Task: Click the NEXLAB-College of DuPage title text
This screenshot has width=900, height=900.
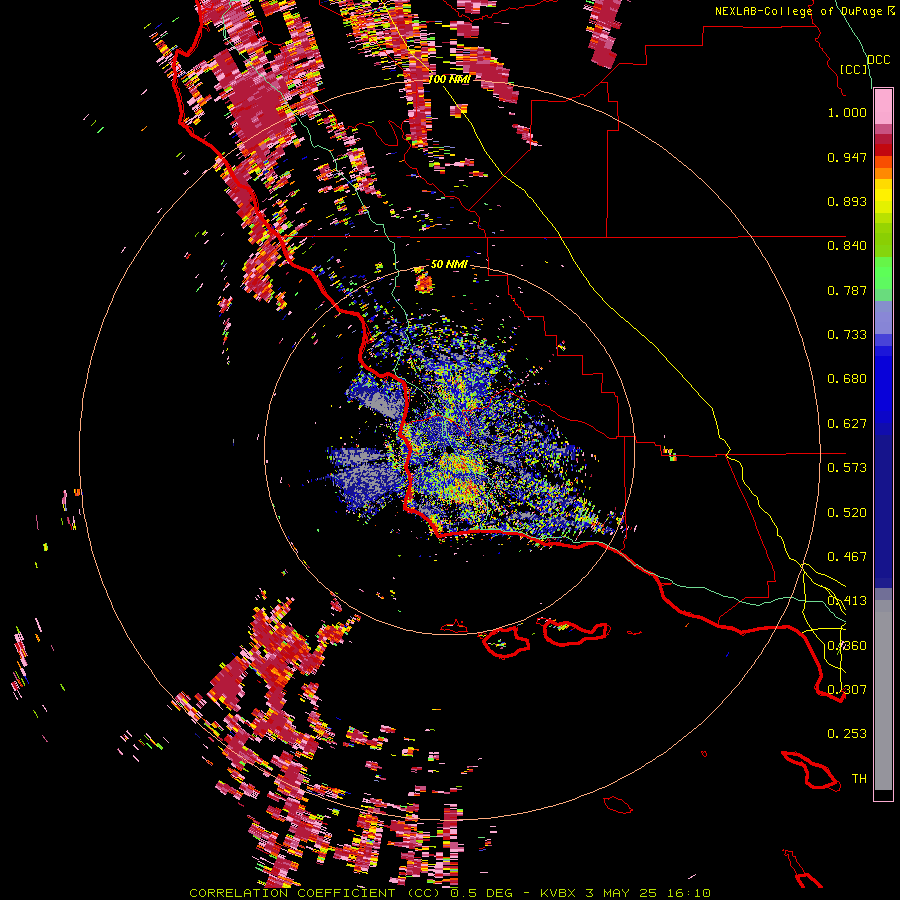Action: click(798, 11)
